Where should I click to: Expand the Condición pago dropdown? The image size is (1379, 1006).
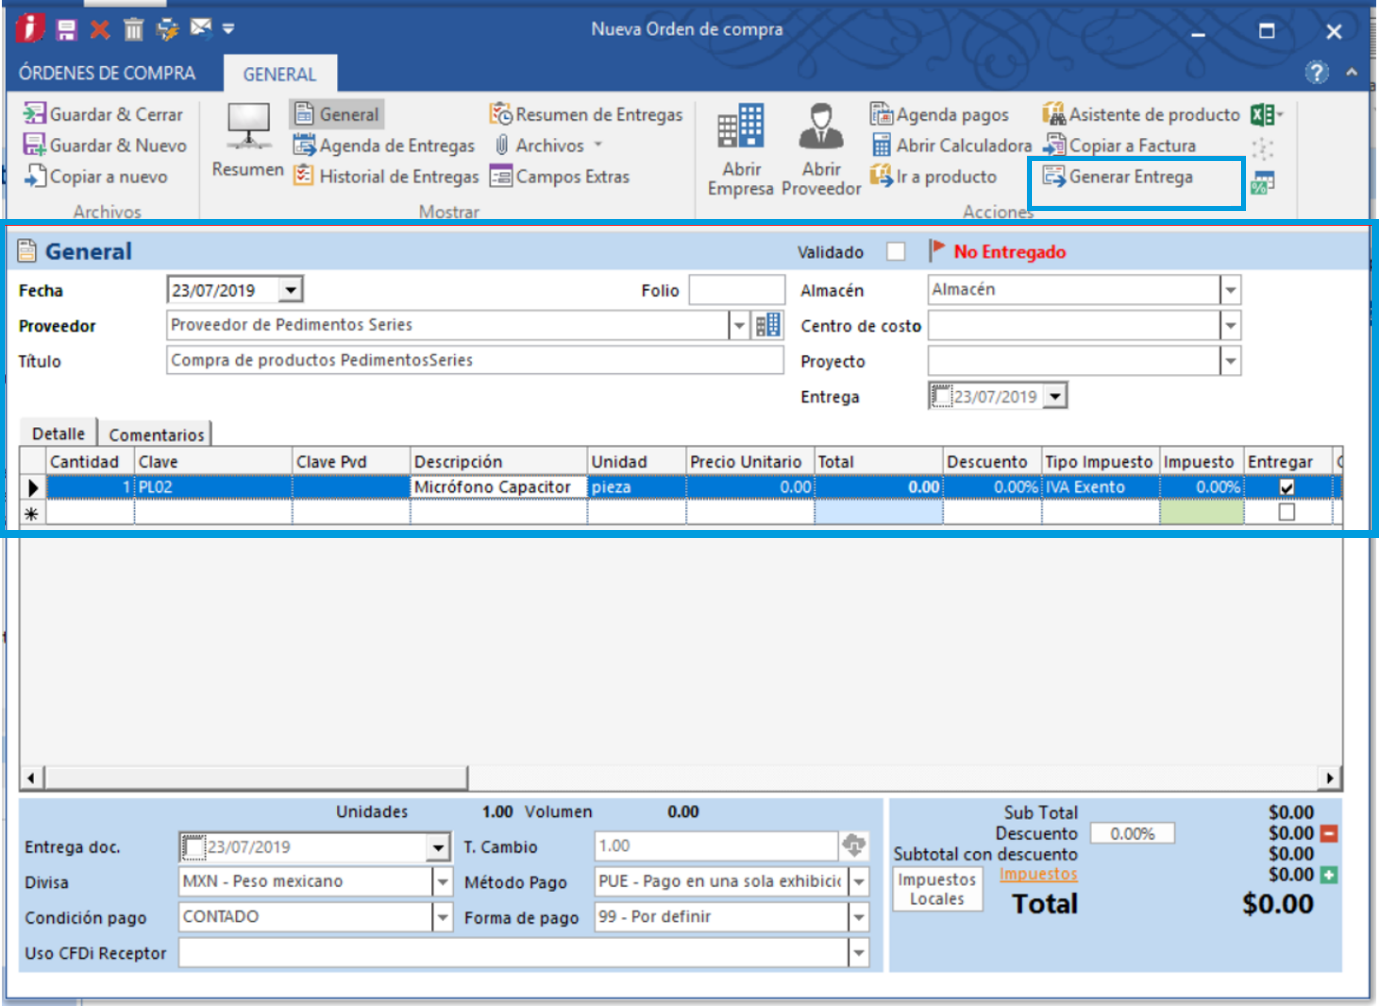[442, 917]
